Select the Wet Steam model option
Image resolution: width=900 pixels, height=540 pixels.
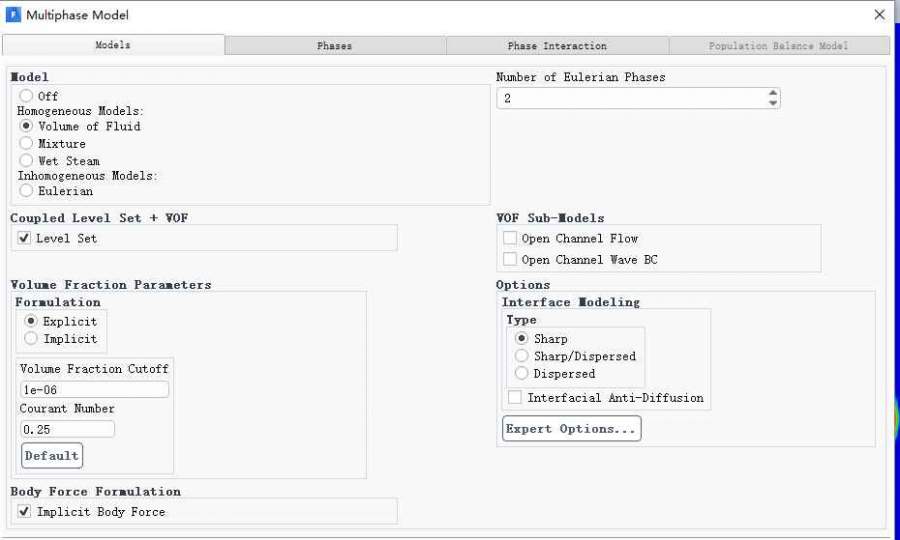26,160
